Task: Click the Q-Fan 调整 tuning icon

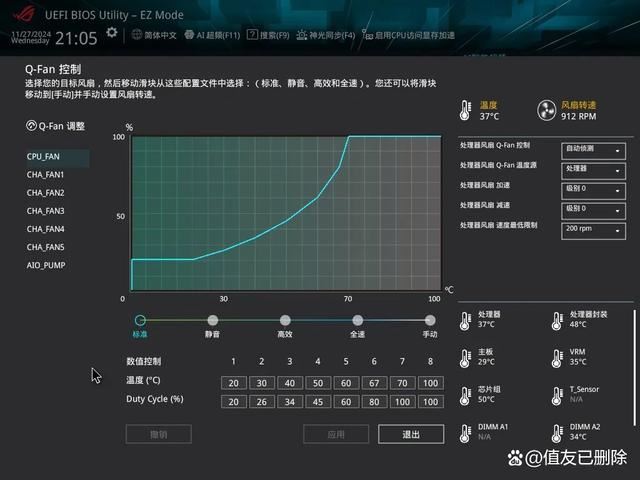Action: 31,126
